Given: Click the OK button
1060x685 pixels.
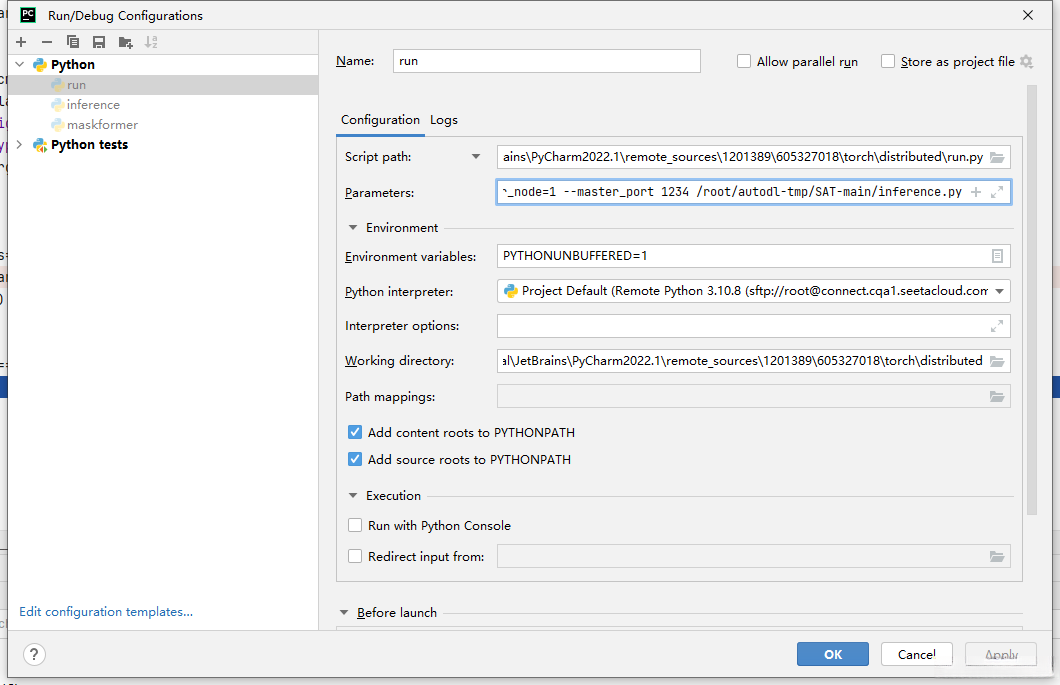Looking at the screenshot, I should (x=832, y=654).
